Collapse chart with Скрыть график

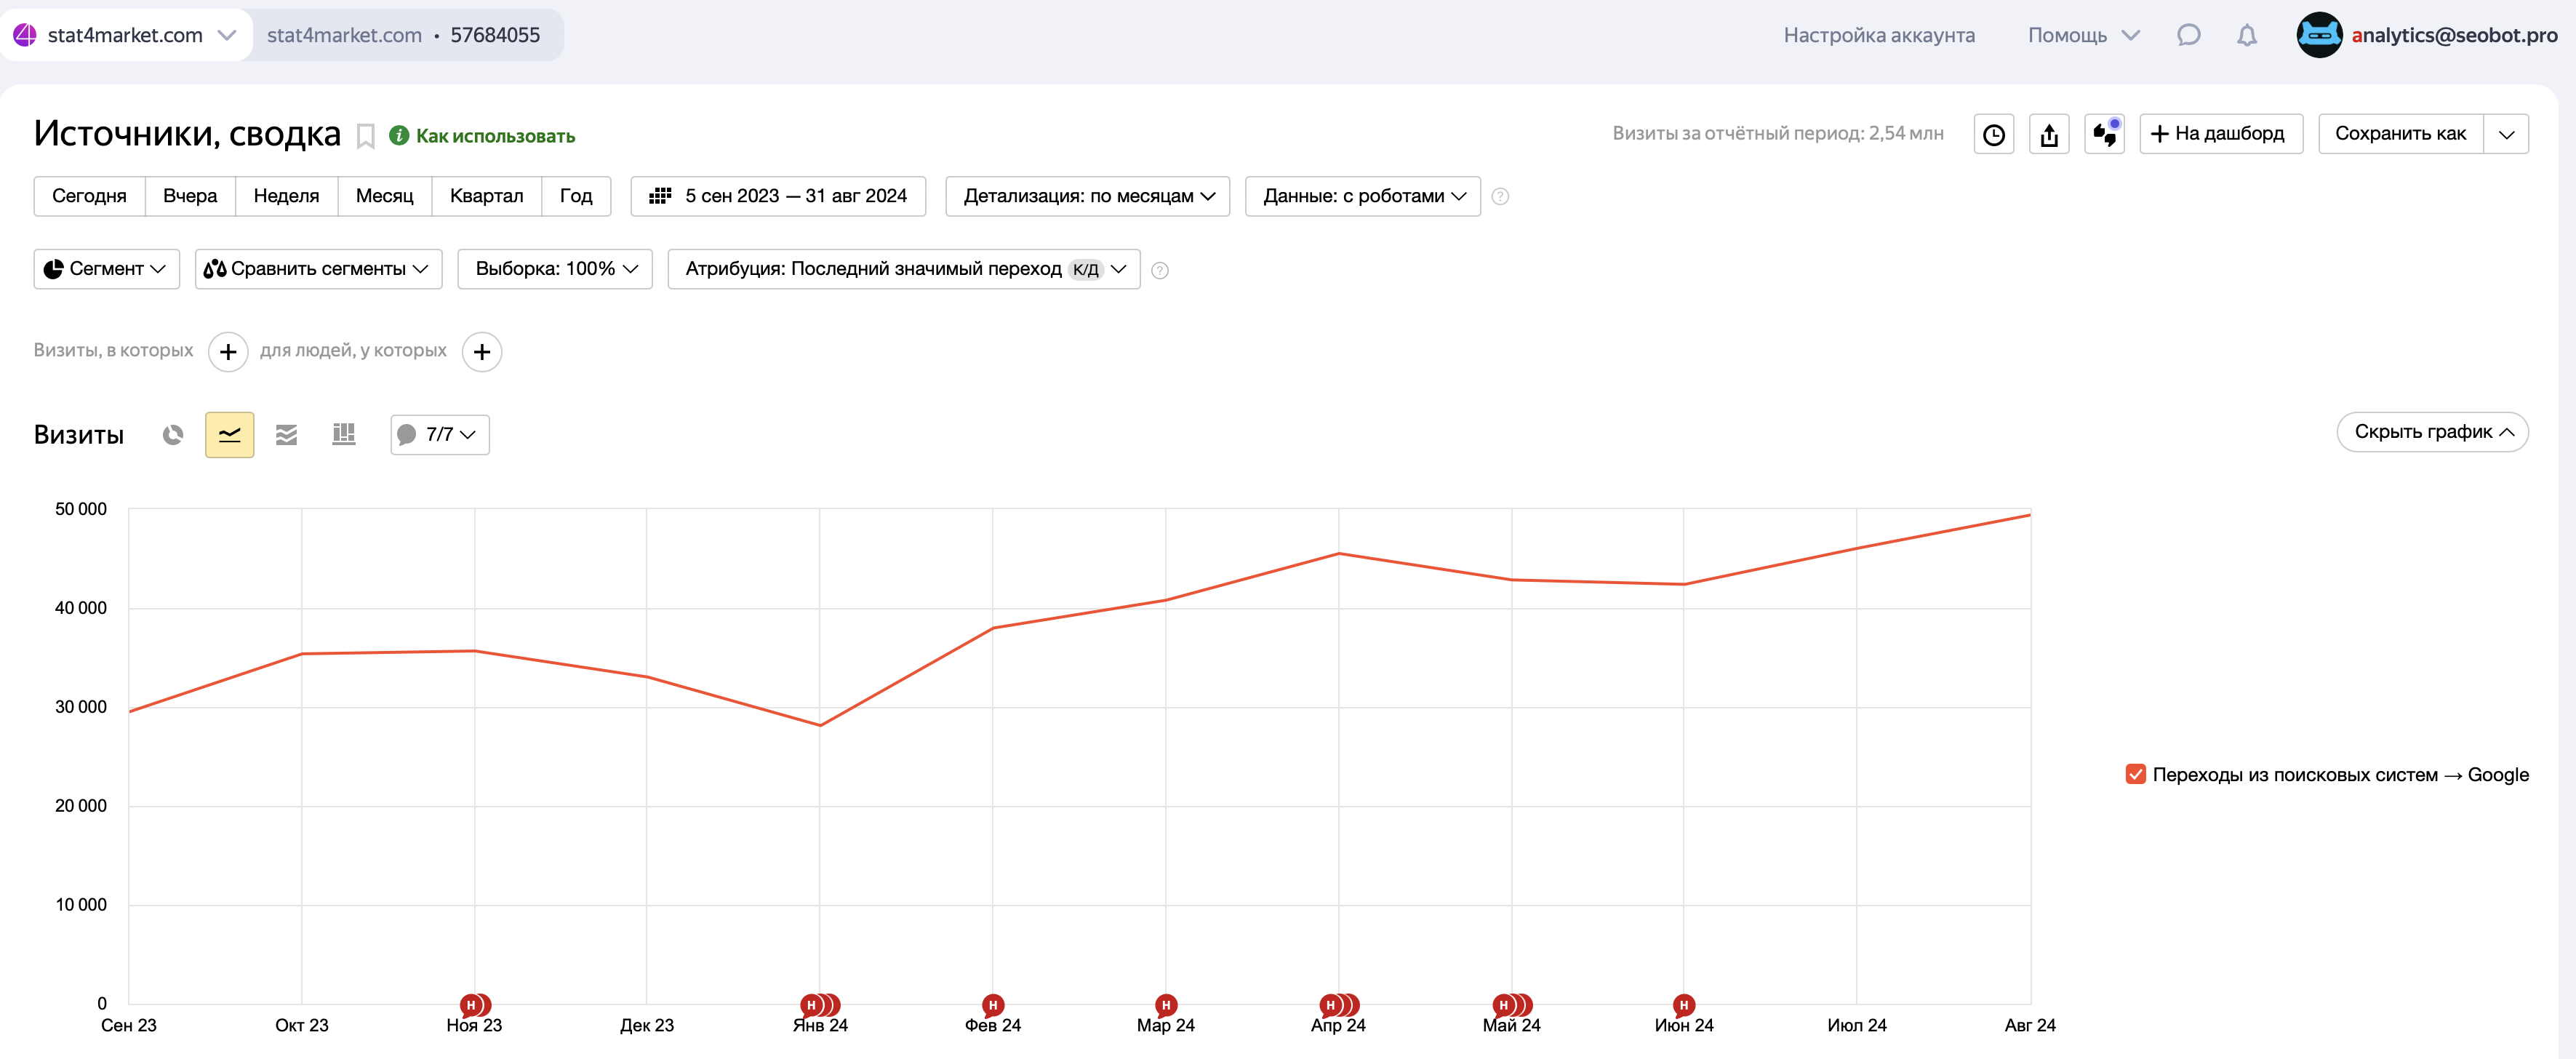(2431, 432)
